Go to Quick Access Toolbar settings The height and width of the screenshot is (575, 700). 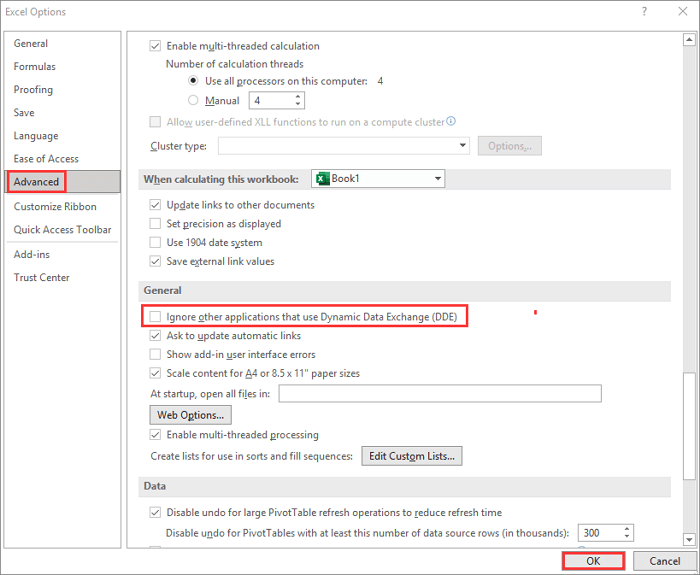click(62, 229)
